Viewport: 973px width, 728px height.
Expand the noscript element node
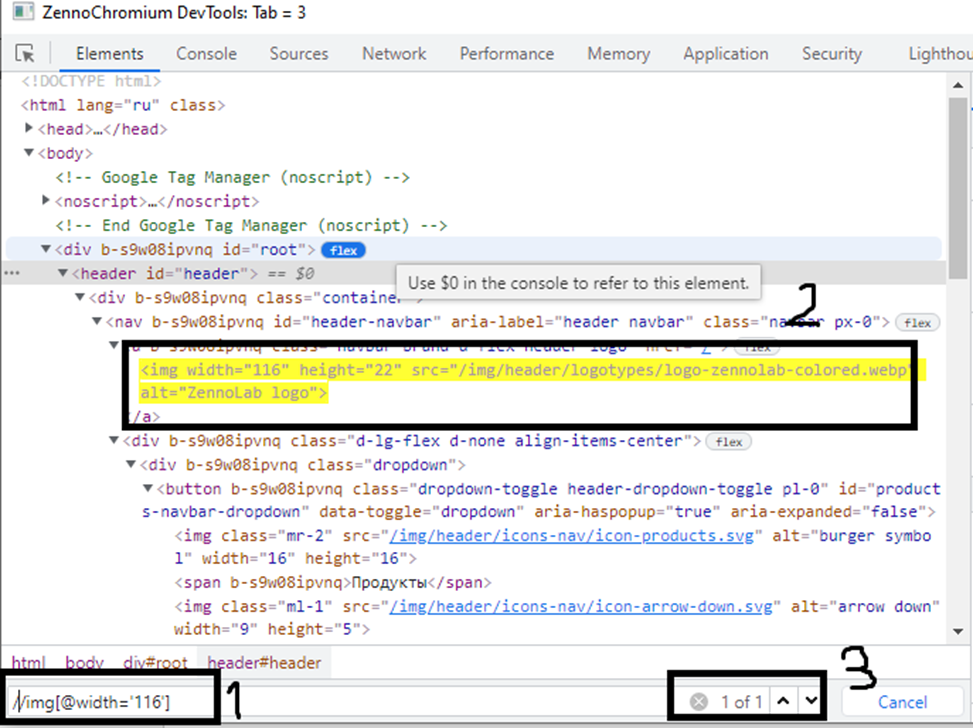tap(46, 201)
